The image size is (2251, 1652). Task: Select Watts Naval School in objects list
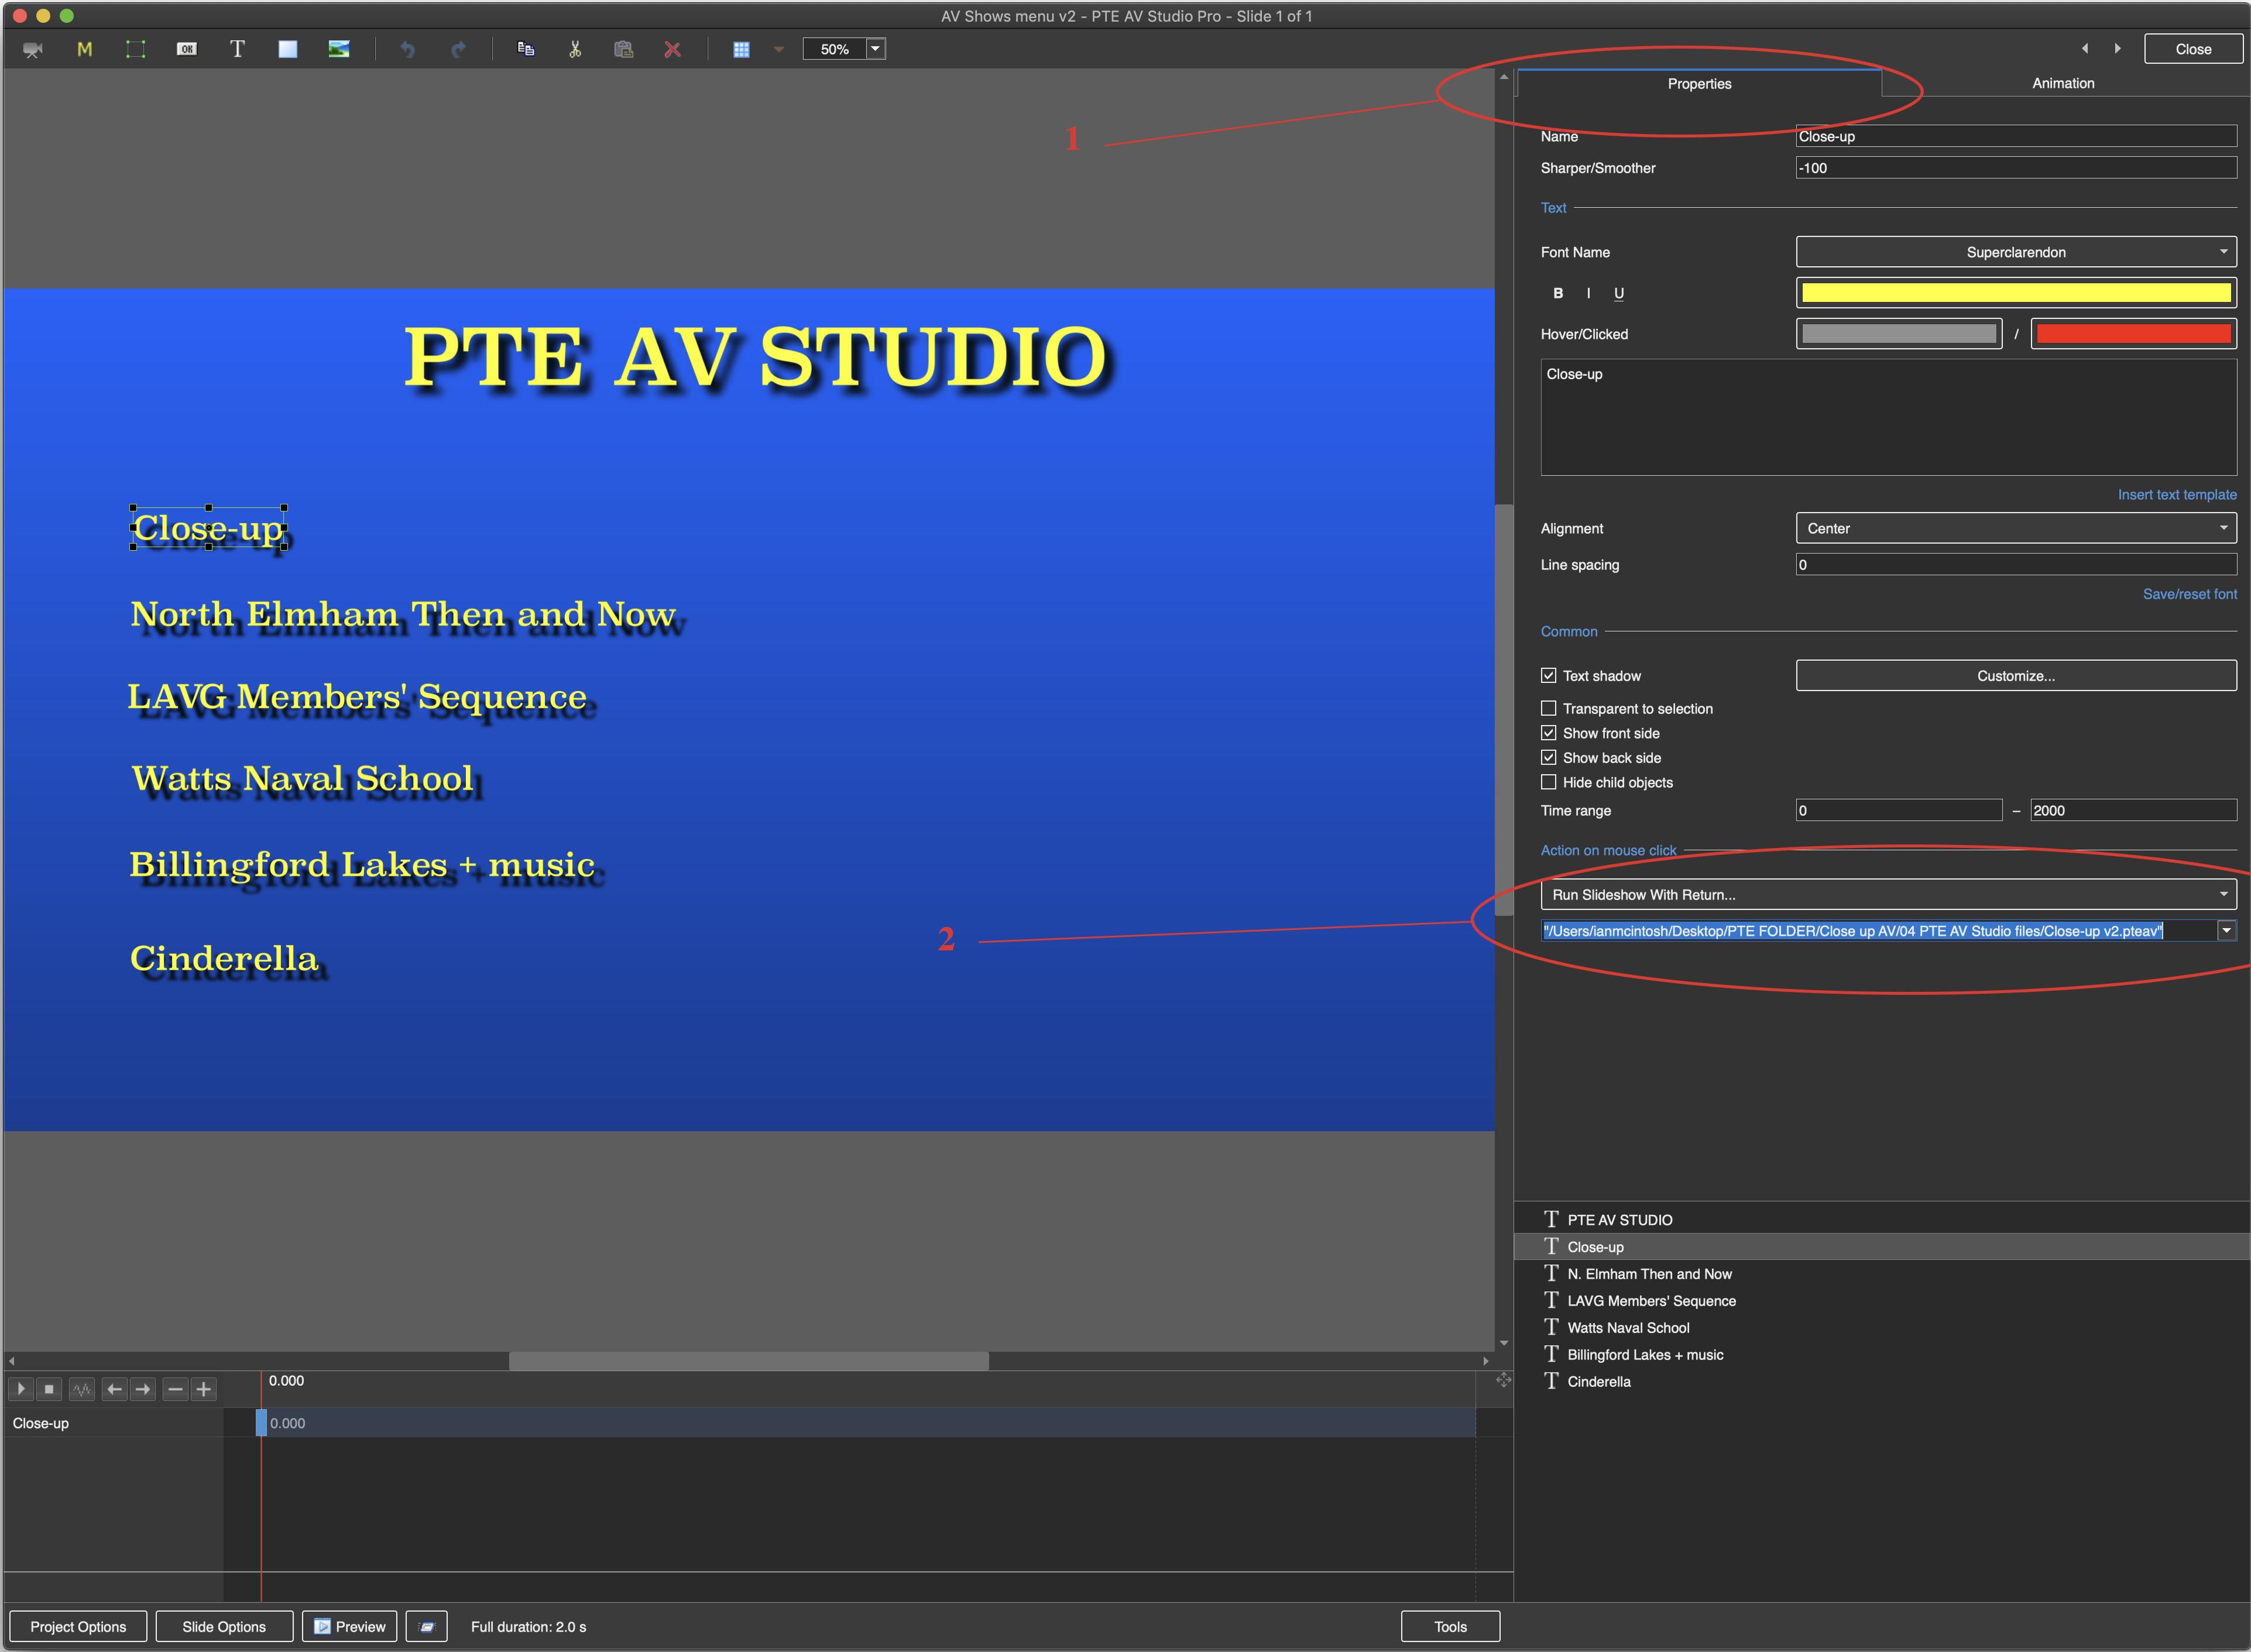1628,1327
